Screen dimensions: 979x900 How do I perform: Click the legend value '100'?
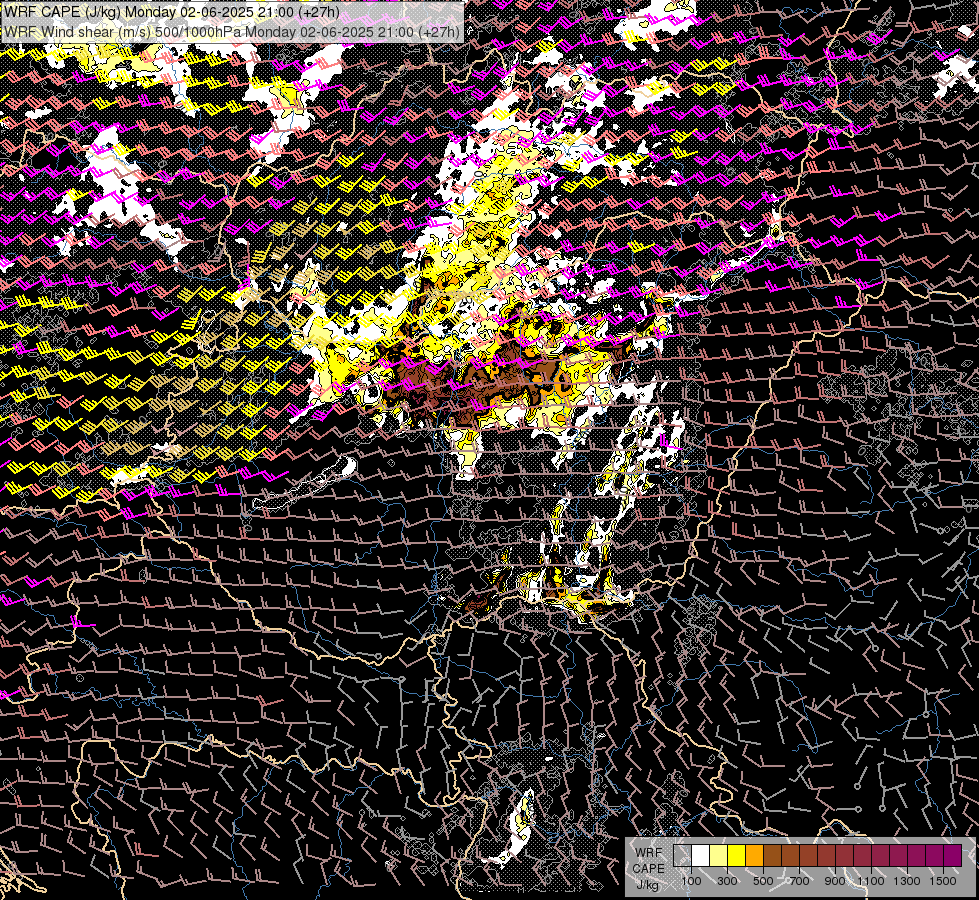pyautogui.click(x=691, y=881)
